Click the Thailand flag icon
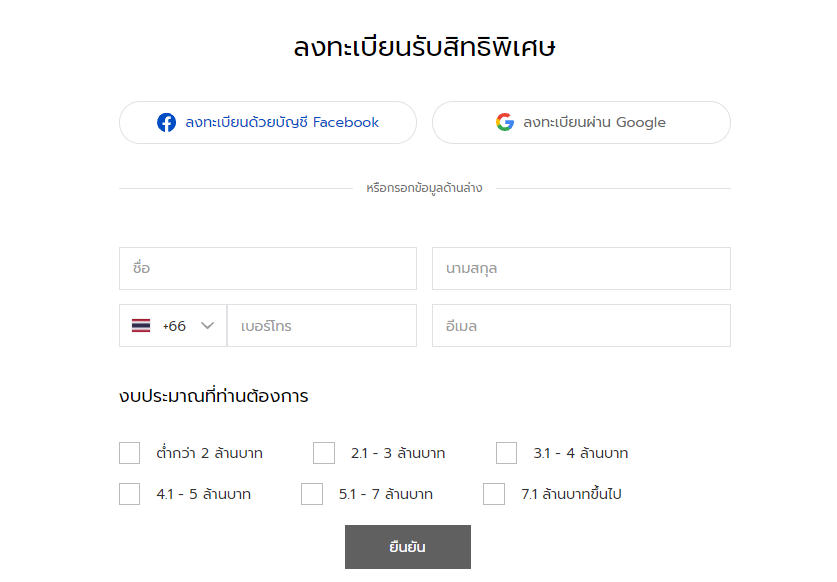 tap(141, 326)
